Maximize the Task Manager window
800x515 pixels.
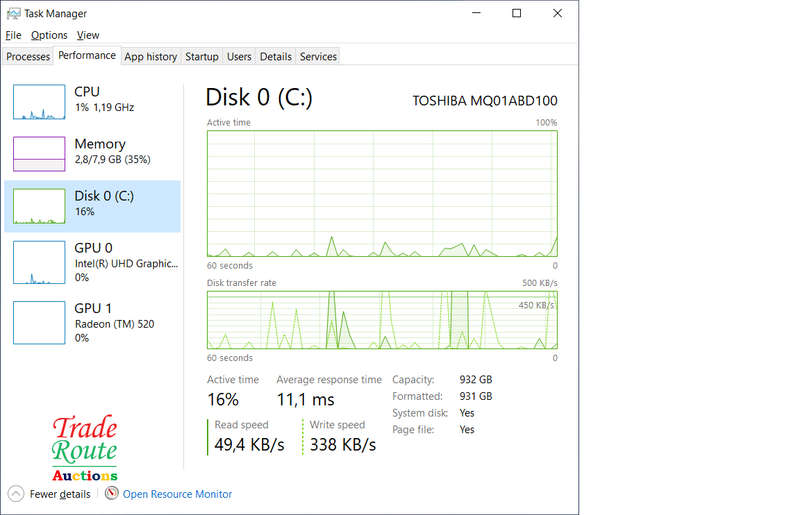516,13
